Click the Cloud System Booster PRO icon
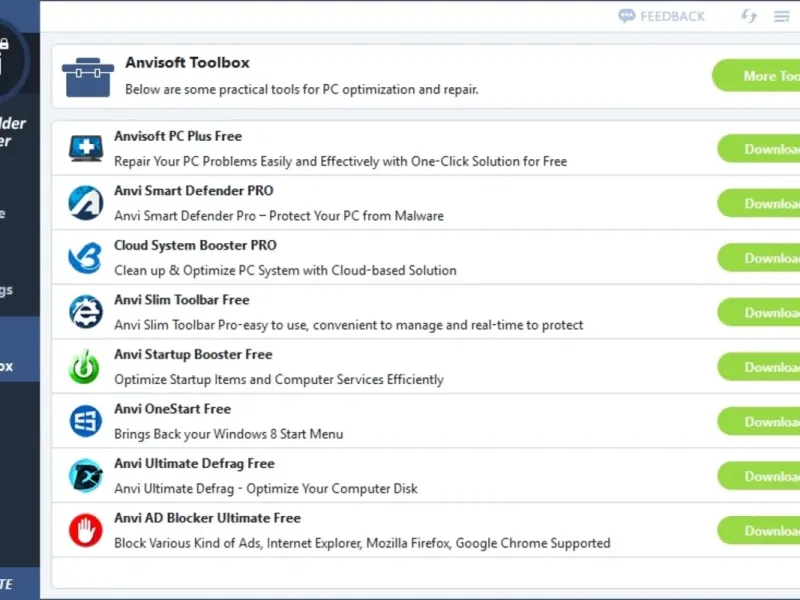 [x=85, y=258]
